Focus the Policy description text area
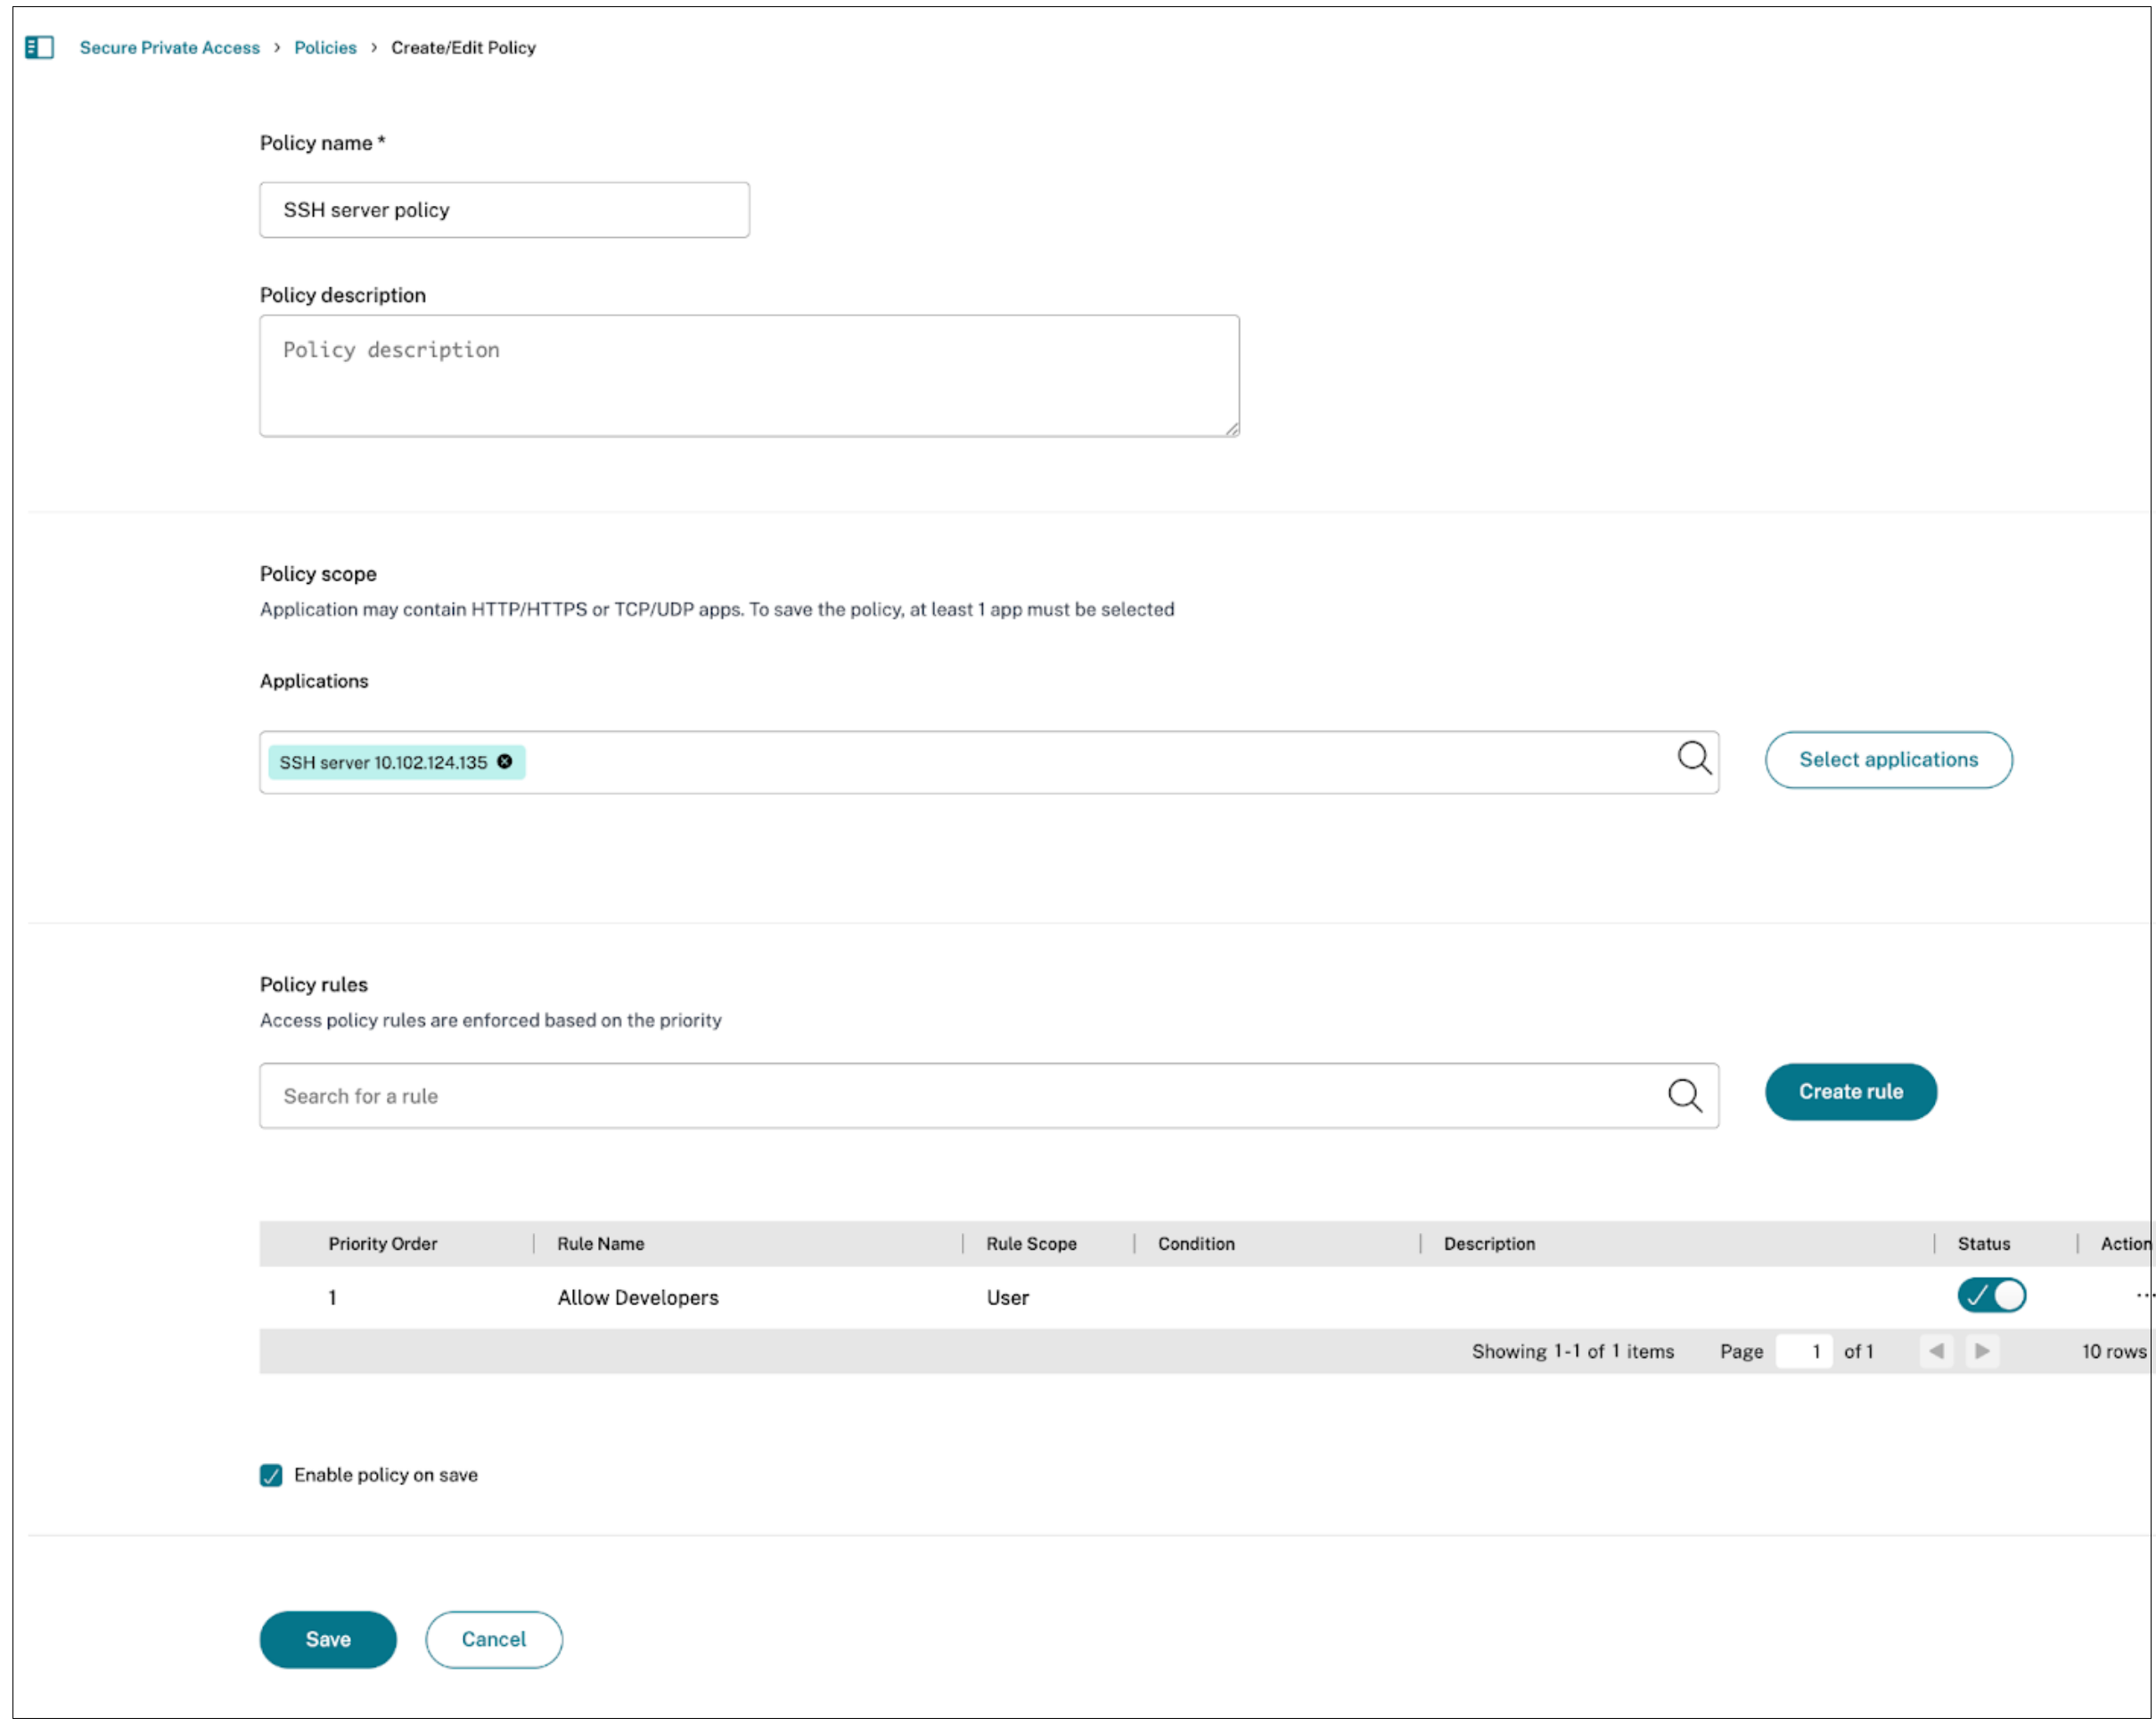This screenshot has width=2156, height=1726. click(749, 376)
